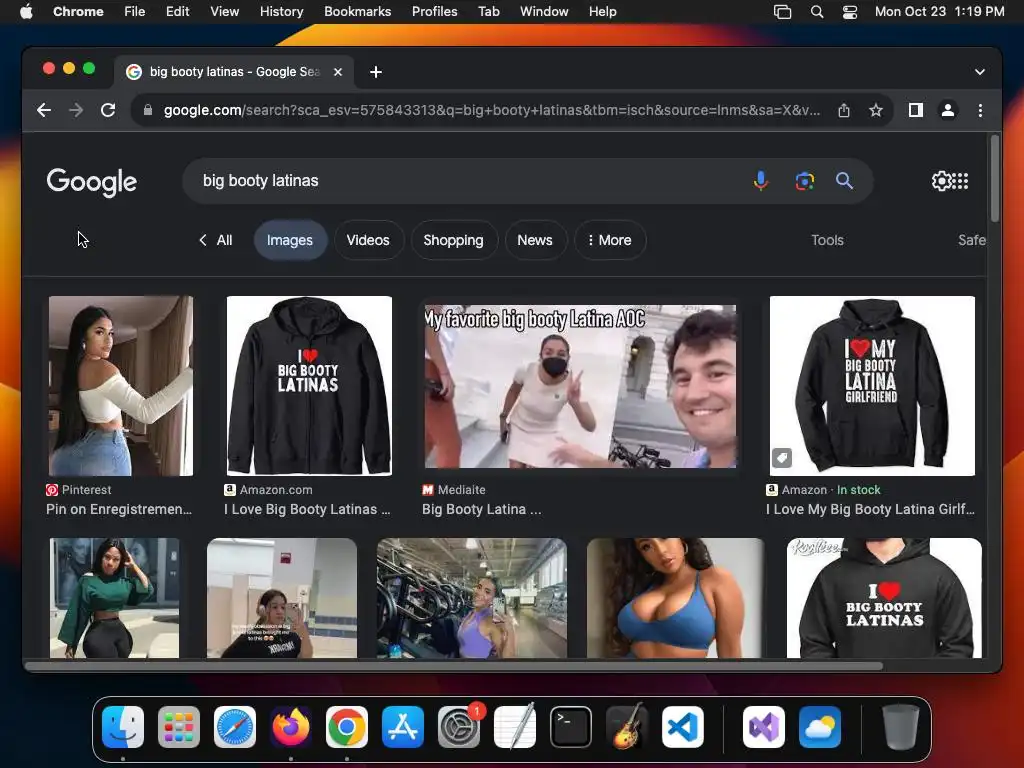Open Launchpad from the Dock

(x=179, y=727)
